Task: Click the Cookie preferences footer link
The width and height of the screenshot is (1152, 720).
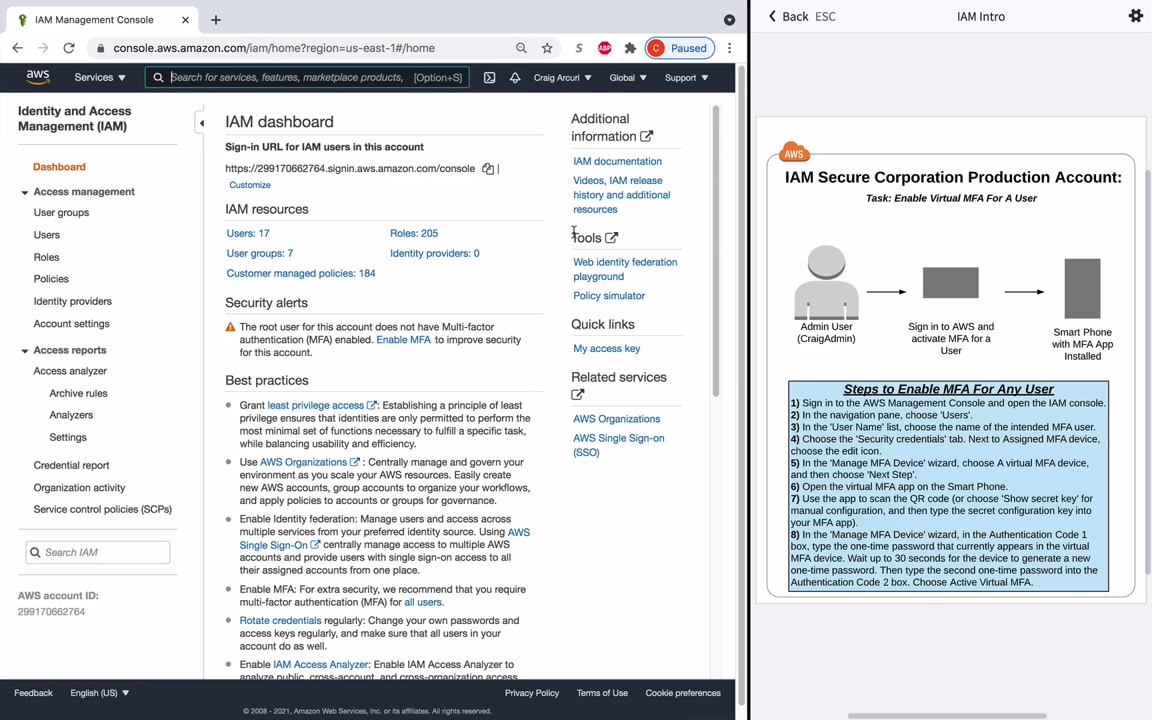Action: (x=683, y=693)
